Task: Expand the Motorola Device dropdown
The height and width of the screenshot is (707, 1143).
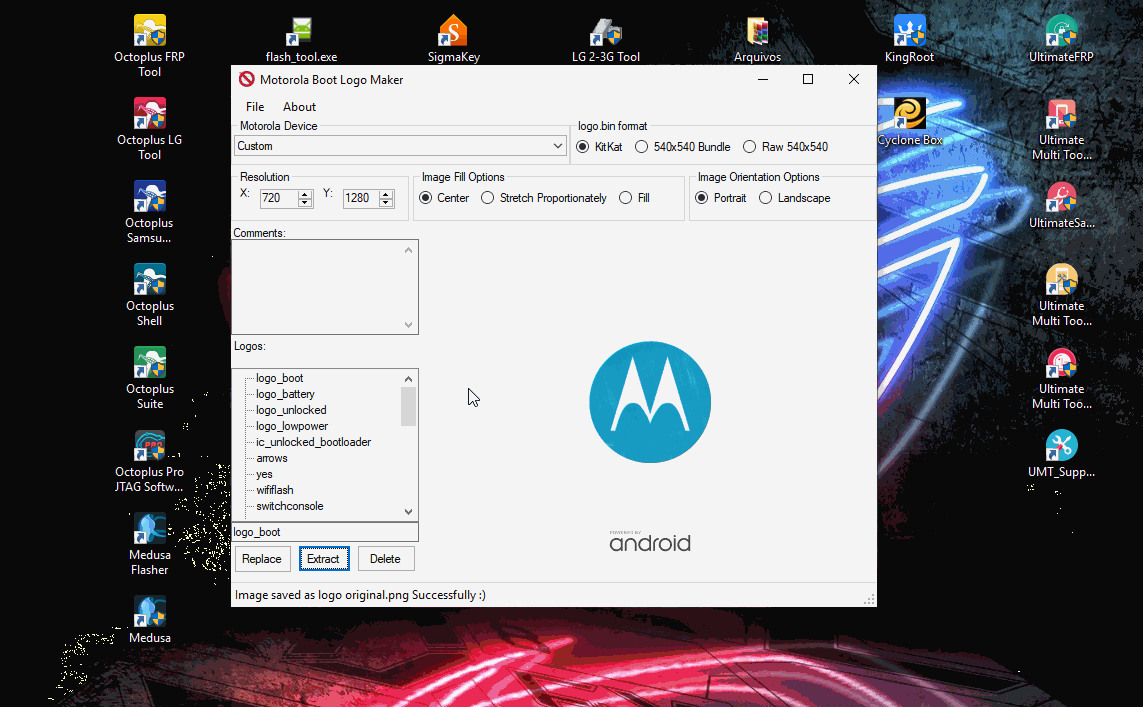Action: coord(558,146)
